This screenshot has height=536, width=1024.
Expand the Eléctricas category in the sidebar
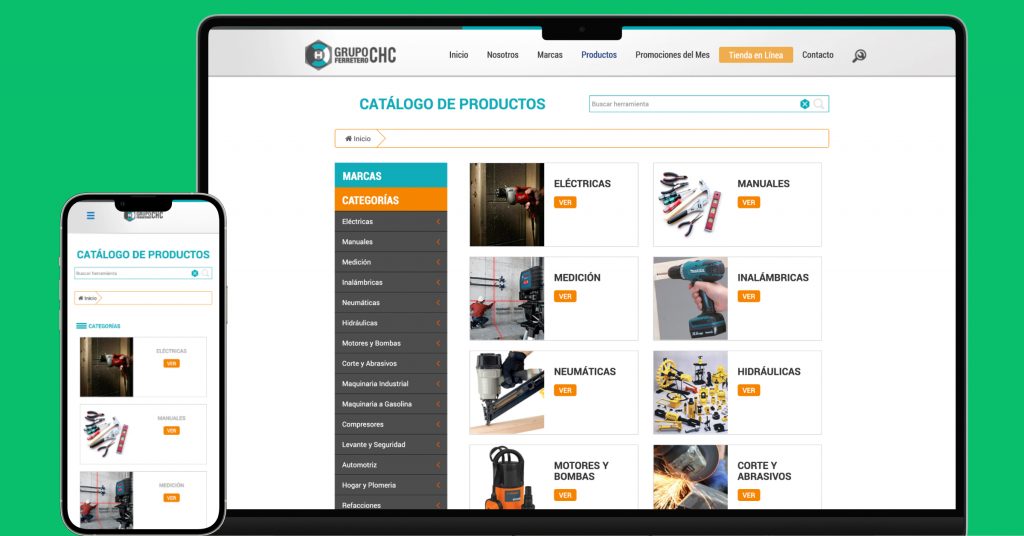point(438,222)
